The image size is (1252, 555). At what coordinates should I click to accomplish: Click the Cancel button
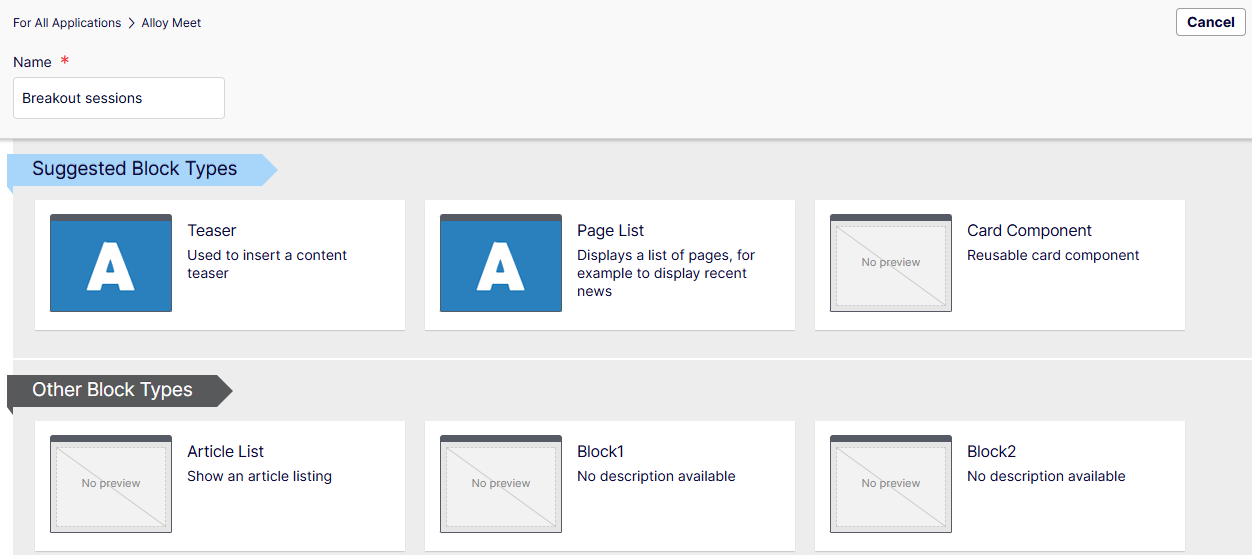click(x=1210, y=22)
